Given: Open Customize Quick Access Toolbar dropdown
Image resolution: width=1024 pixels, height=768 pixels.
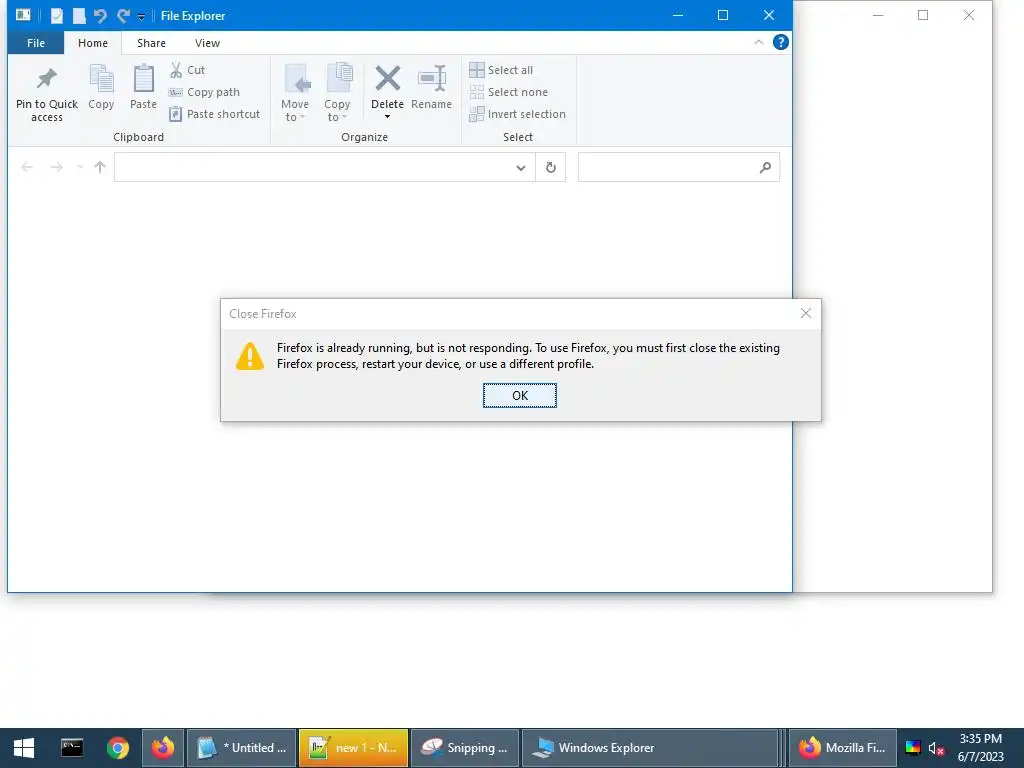Looking at the screenshot, I should pos(141,17).
